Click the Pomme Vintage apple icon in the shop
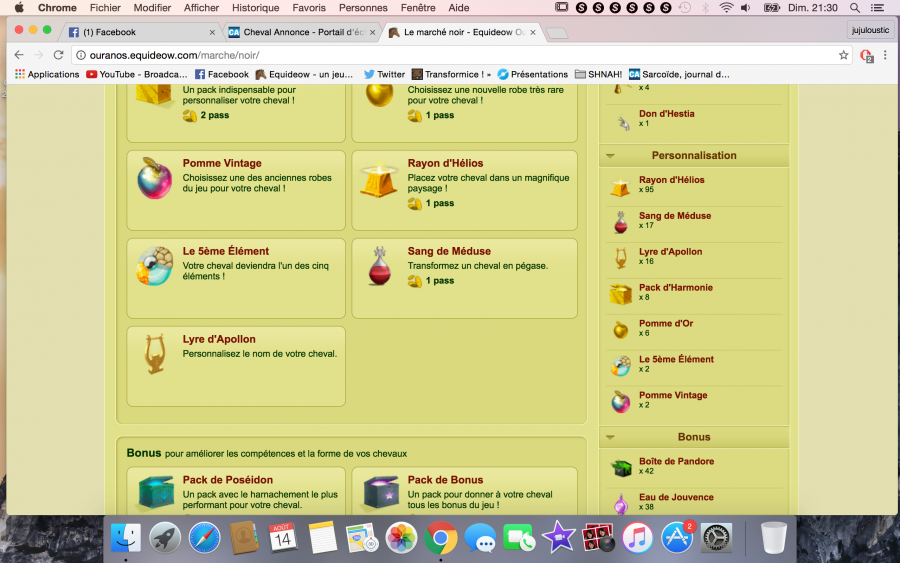900x563 pixels. pyautogui.click(x=154, y=178)
